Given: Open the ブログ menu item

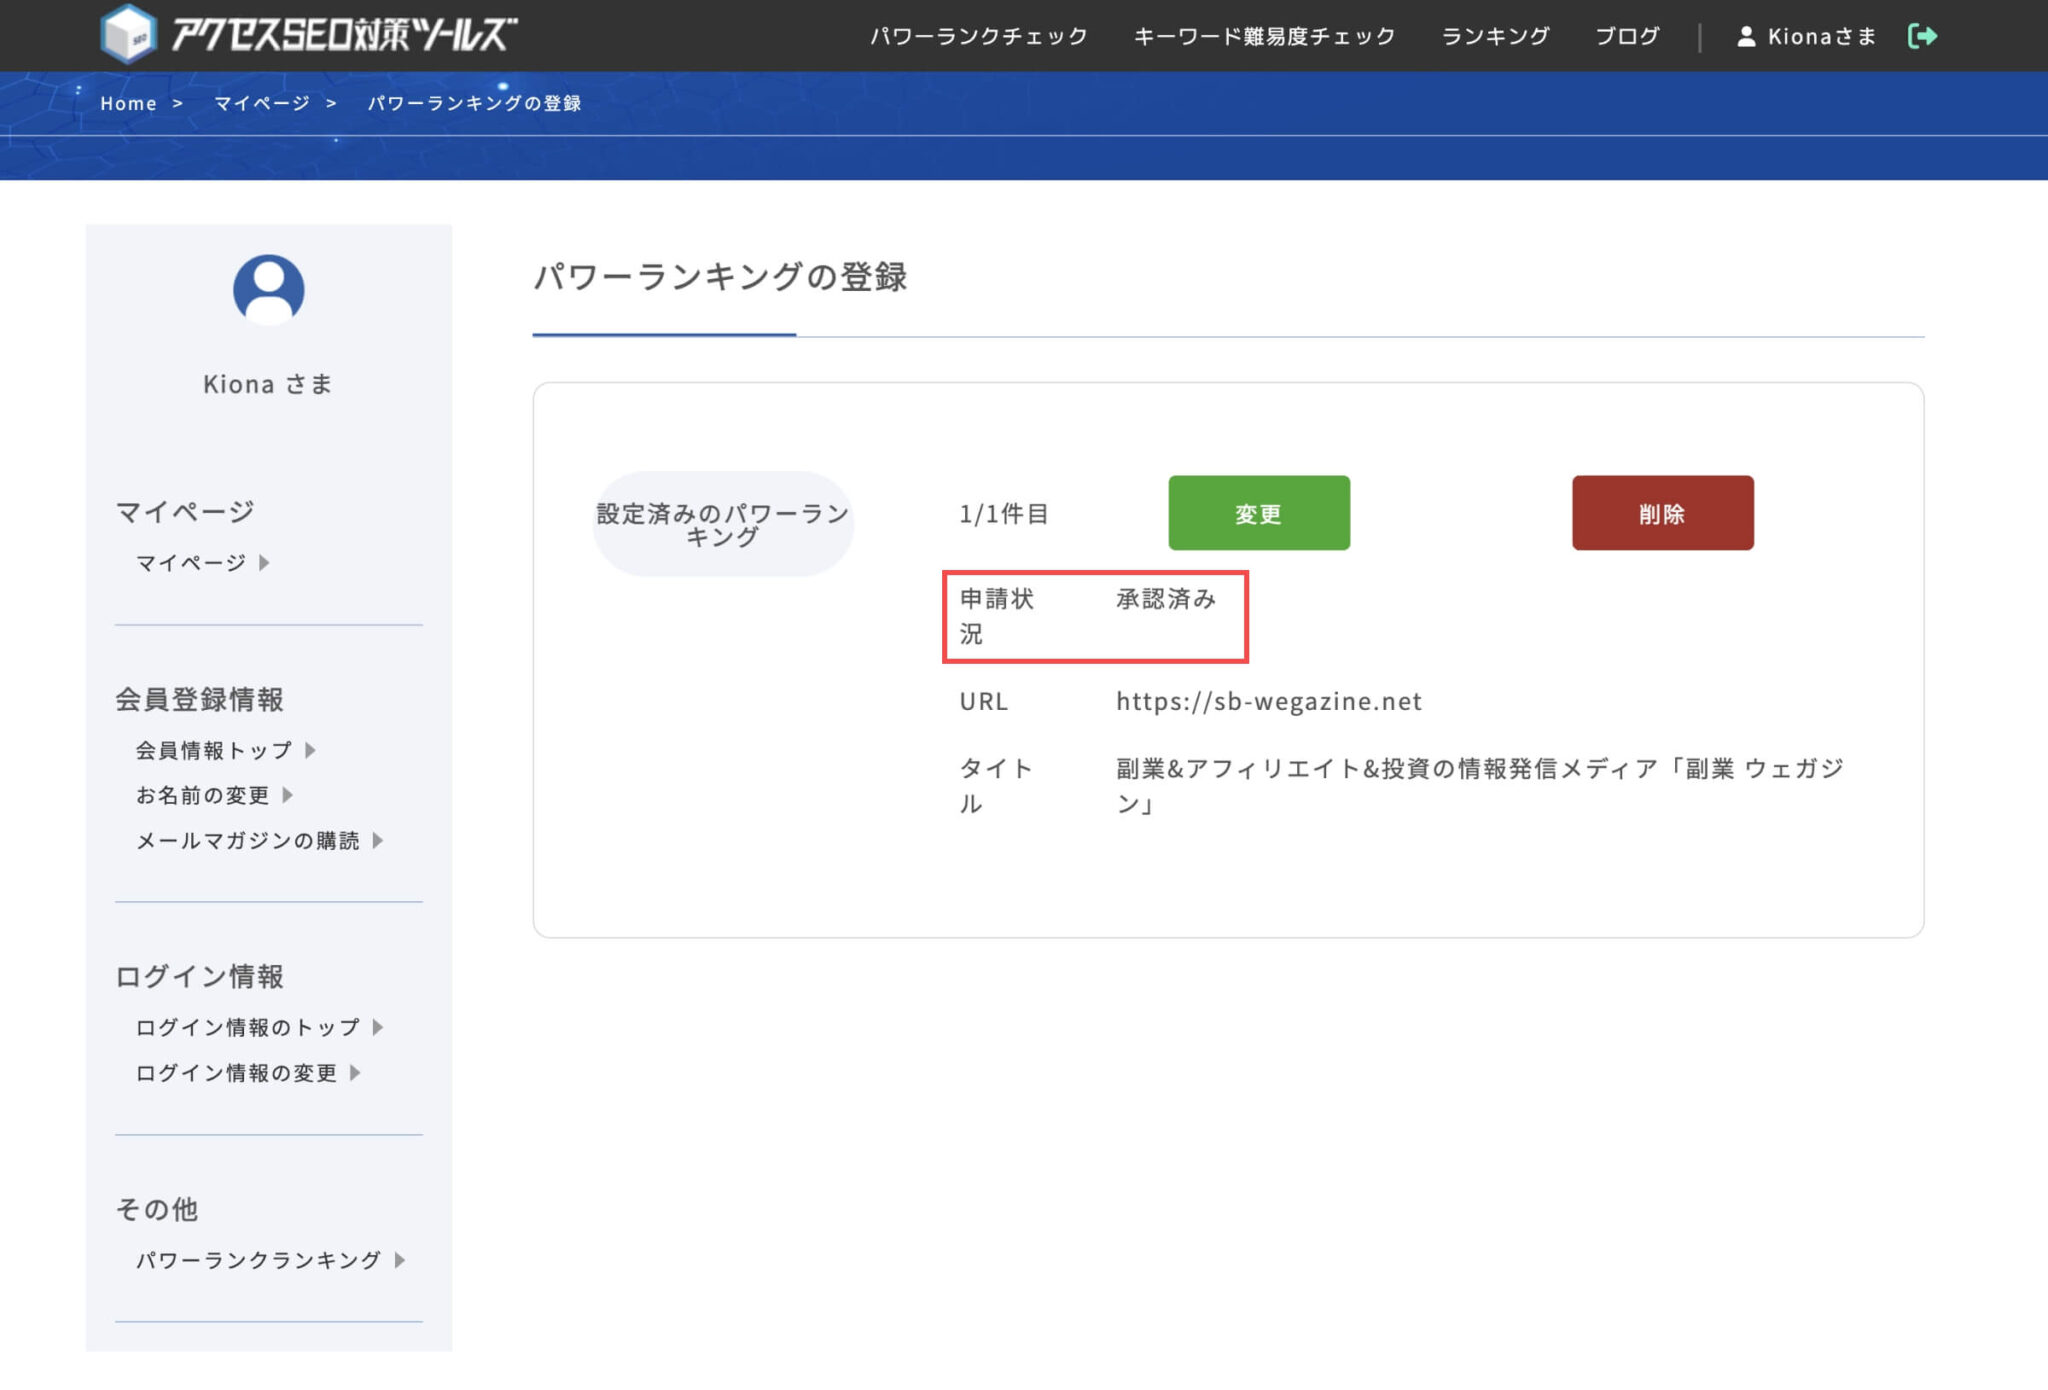Looking at the screenshot, I should click(1627, 35).
